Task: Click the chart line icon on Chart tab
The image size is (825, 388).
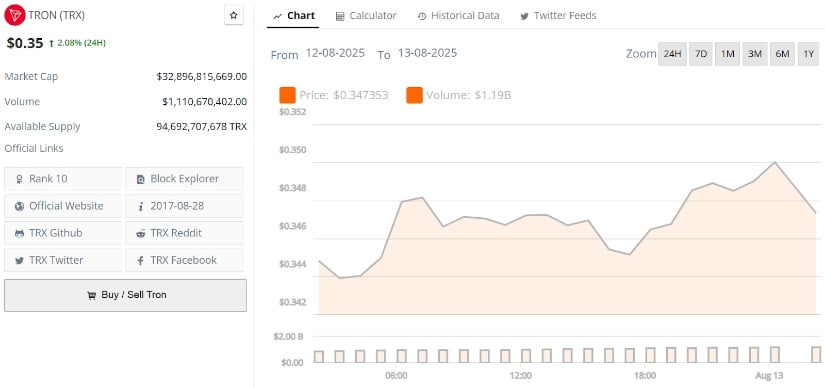Action: pos(277,16)
